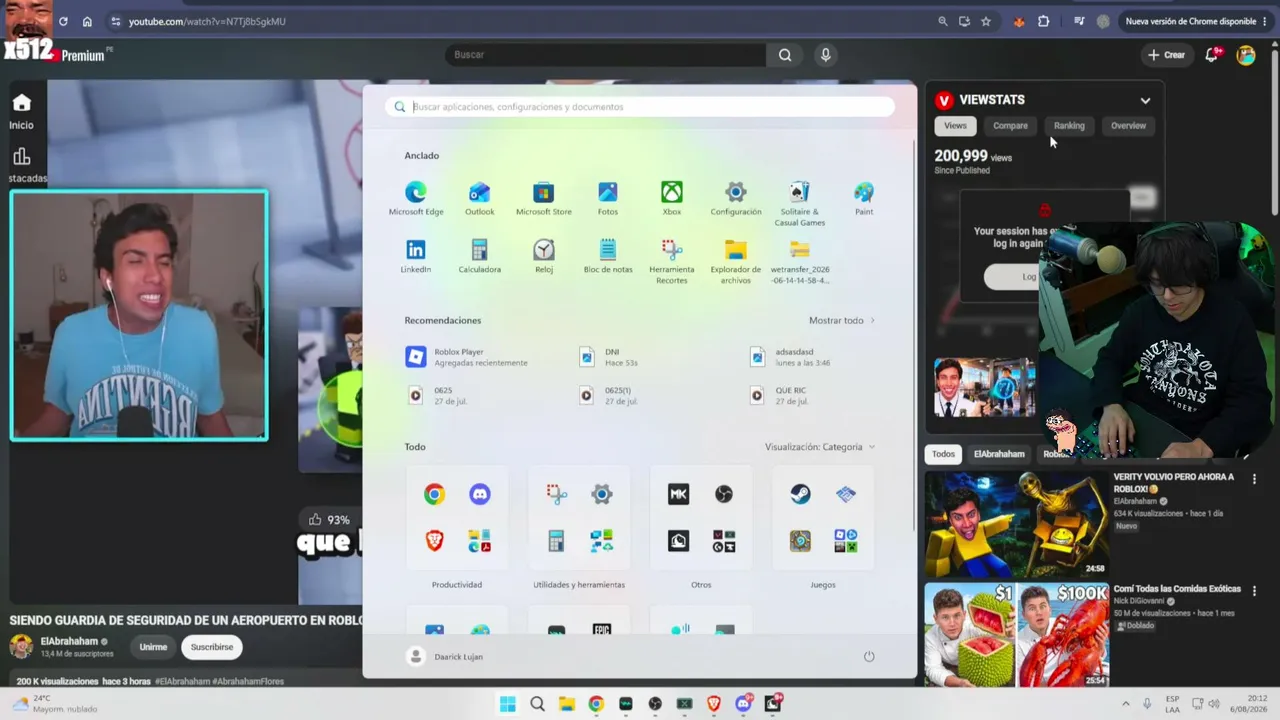Open options menu for Verity Roblox video
Viewport: 1280px width, 720px height.
[x=1254, y=479]
